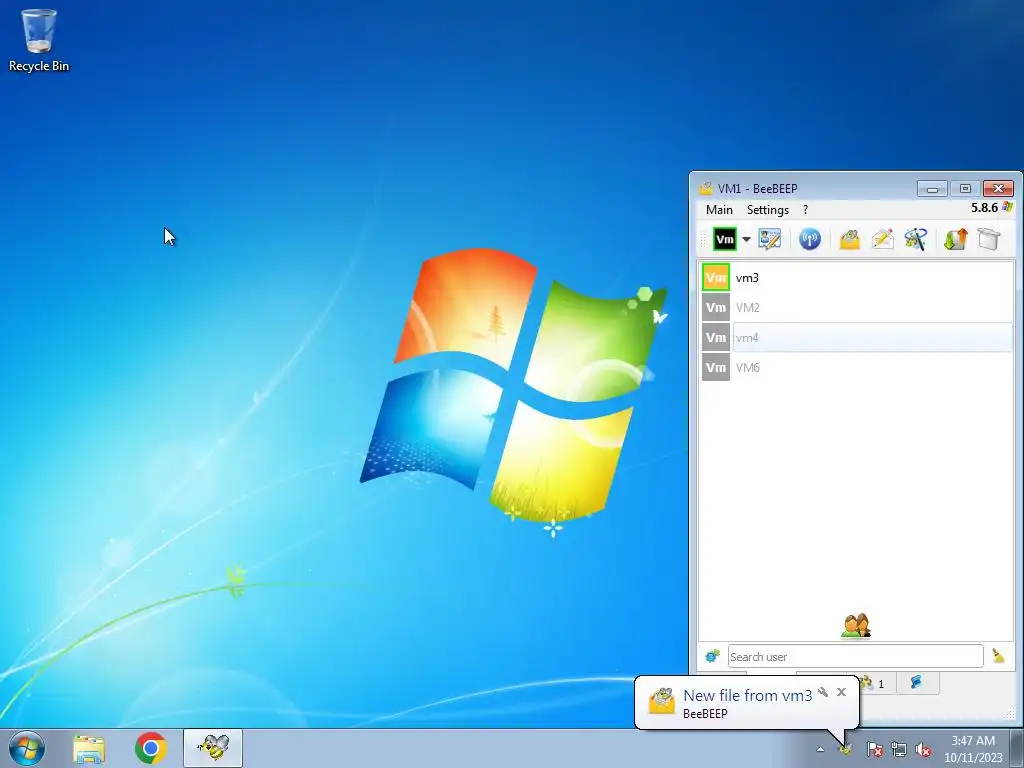Click the 5.8.6 version label

[x=984, y=208]
